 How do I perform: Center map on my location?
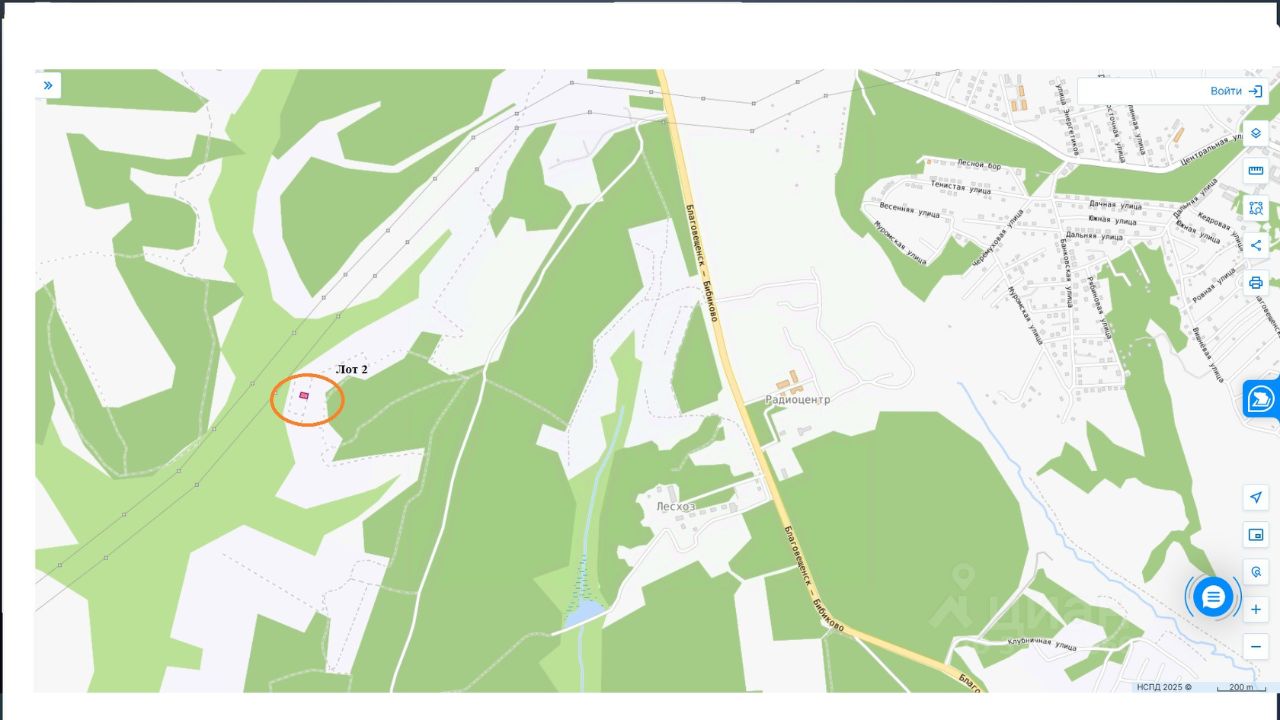(1256, 497)
